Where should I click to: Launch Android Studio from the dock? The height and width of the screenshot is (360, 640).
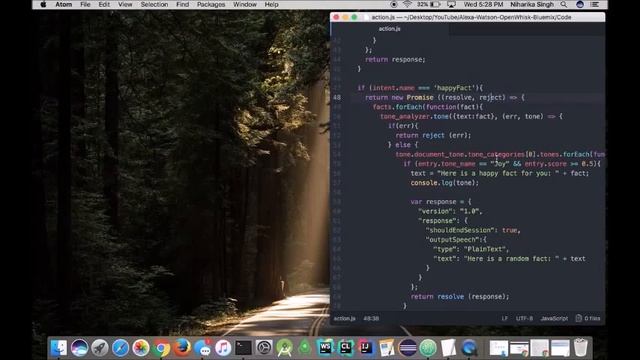coord(284,348)
